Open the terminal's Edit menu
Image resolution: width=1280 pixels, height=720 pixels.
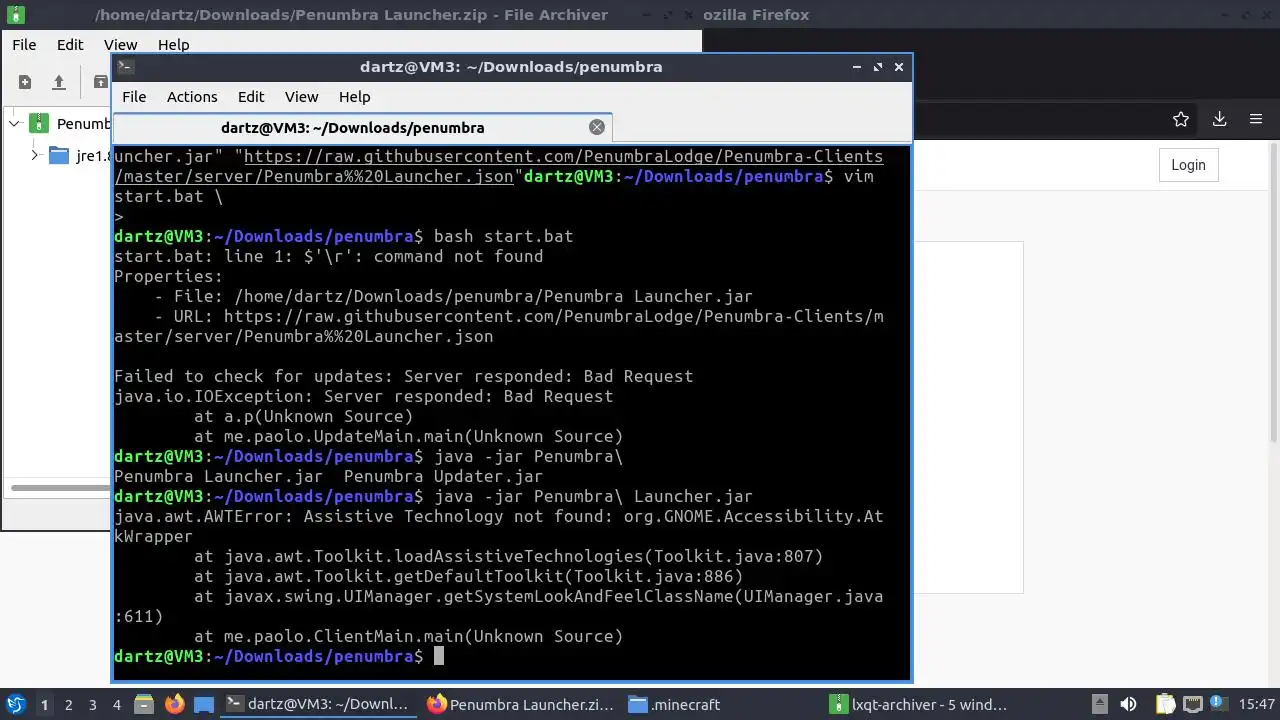(x=251, y=97)
